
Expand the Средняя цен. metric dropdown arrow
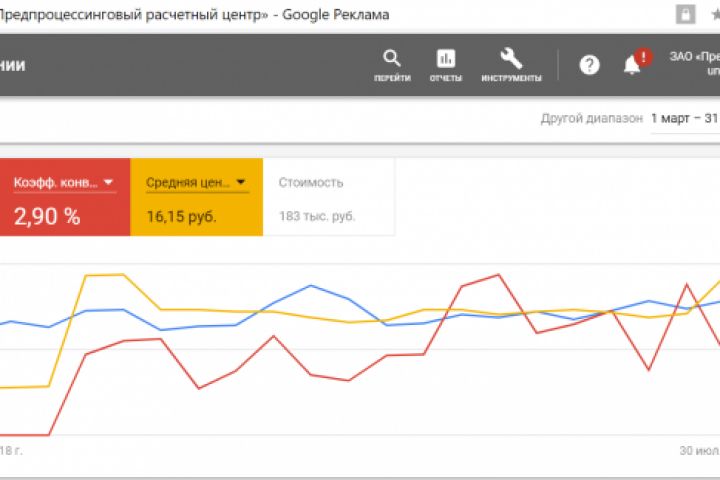pos(241,183)
